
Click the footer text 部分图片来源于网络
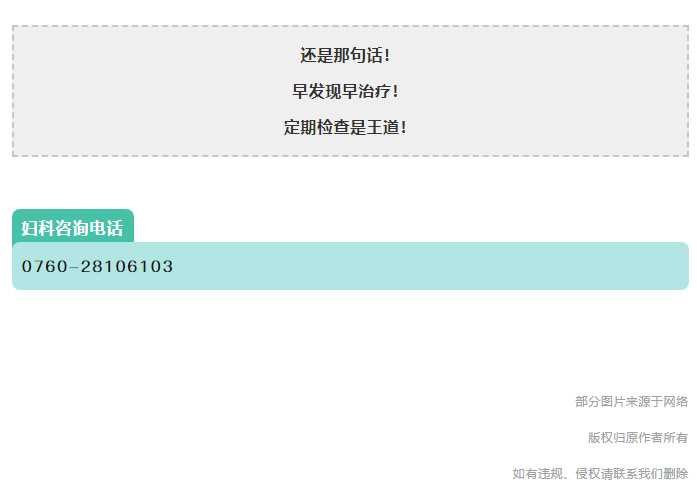coord(631,402)
